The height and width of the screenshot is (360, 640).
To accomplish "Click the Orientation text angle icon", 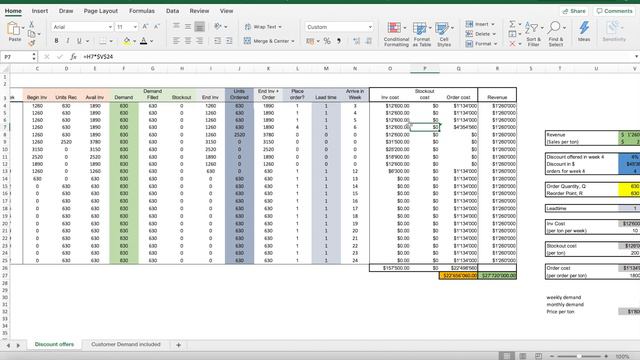I will (x=218, y=27).
